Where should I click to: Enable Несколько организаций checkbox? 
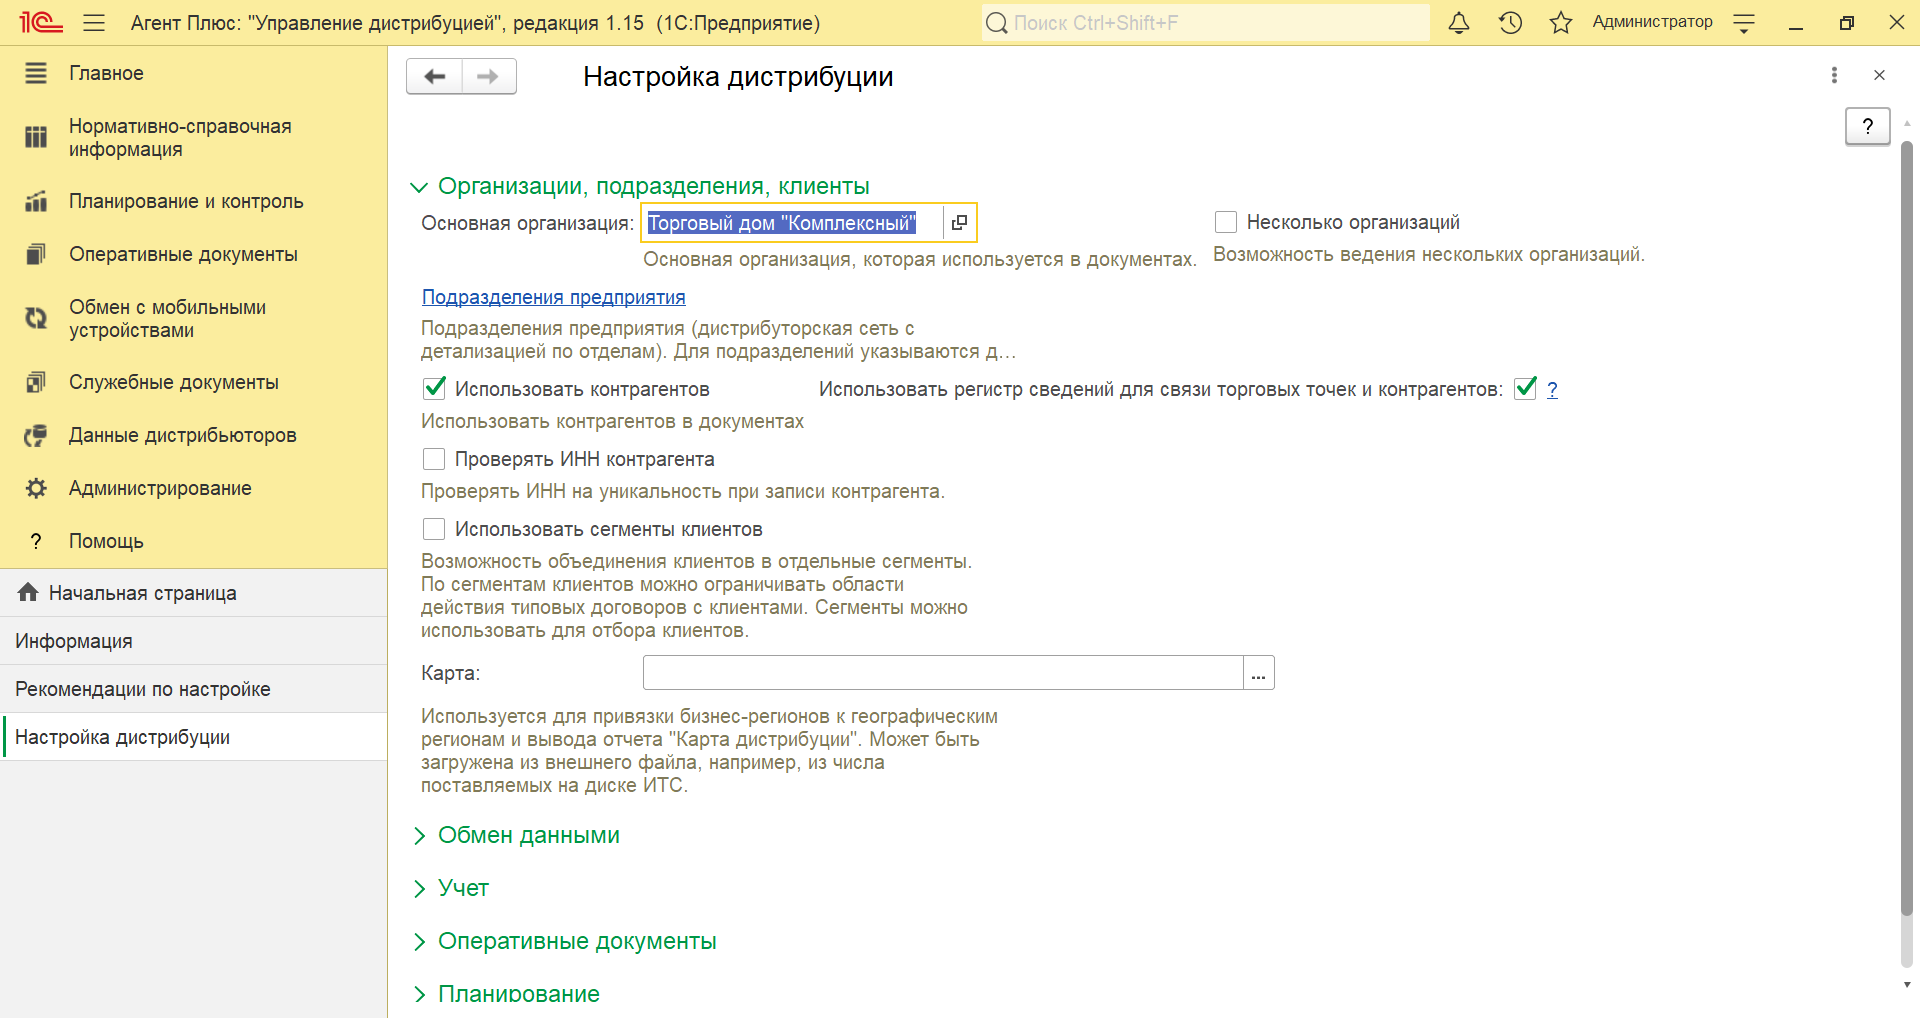click(1226, 222)
